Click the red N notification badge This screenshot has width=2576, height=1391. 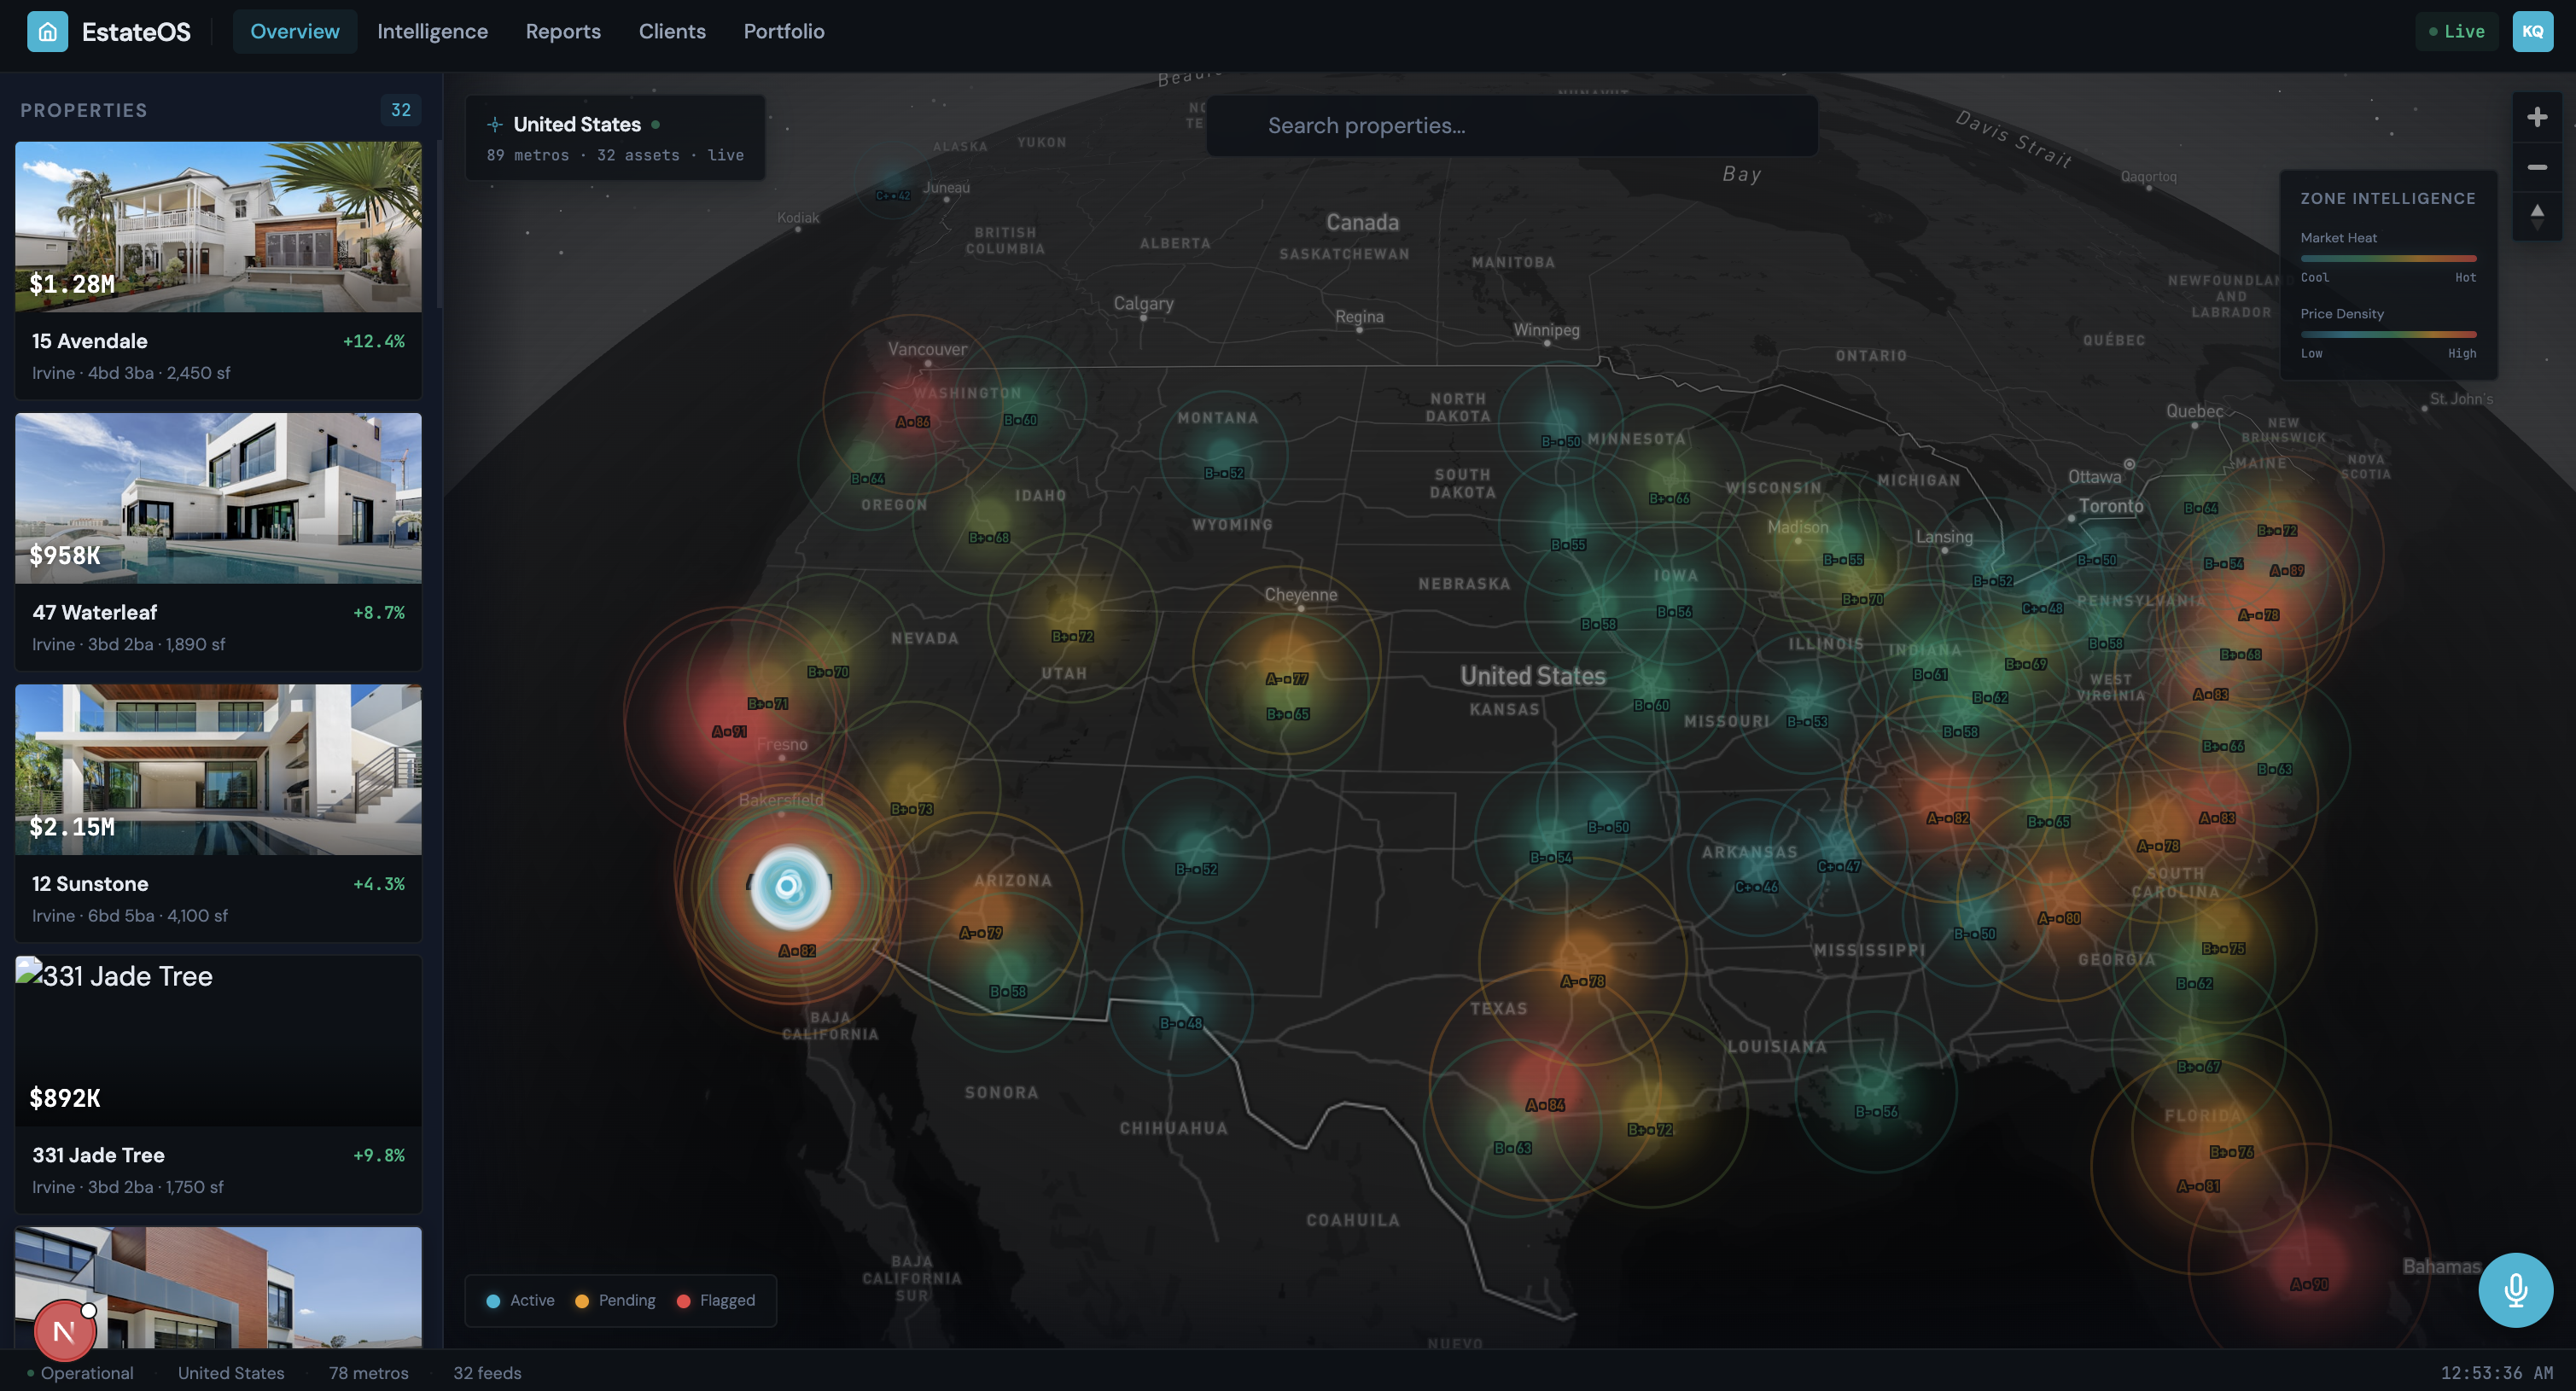64,1331
